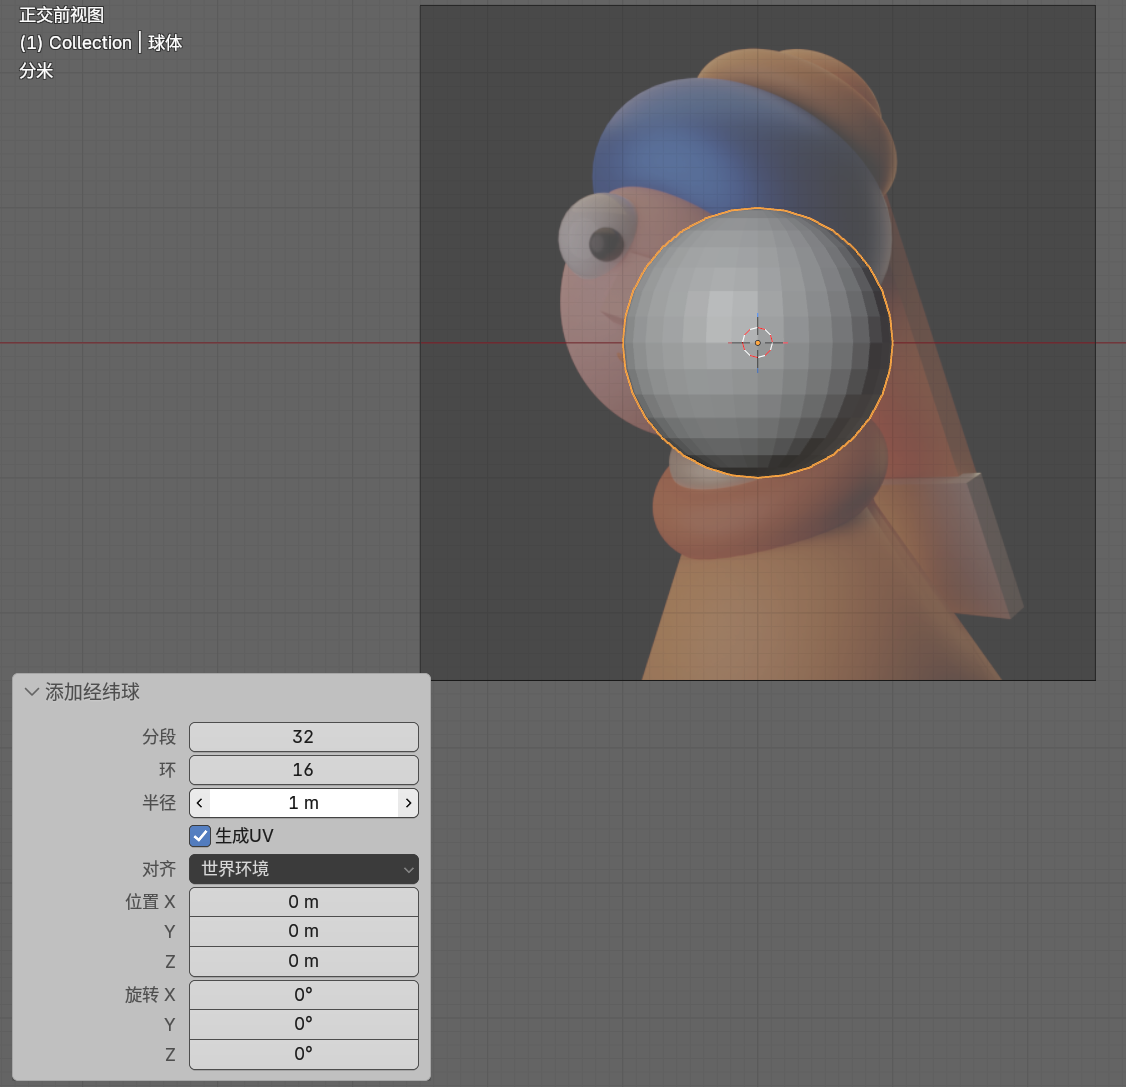1126x1087 pixels.
Task: Click the 半径 value 1 m
Action: pyautogui.click(x=304, y=803)
